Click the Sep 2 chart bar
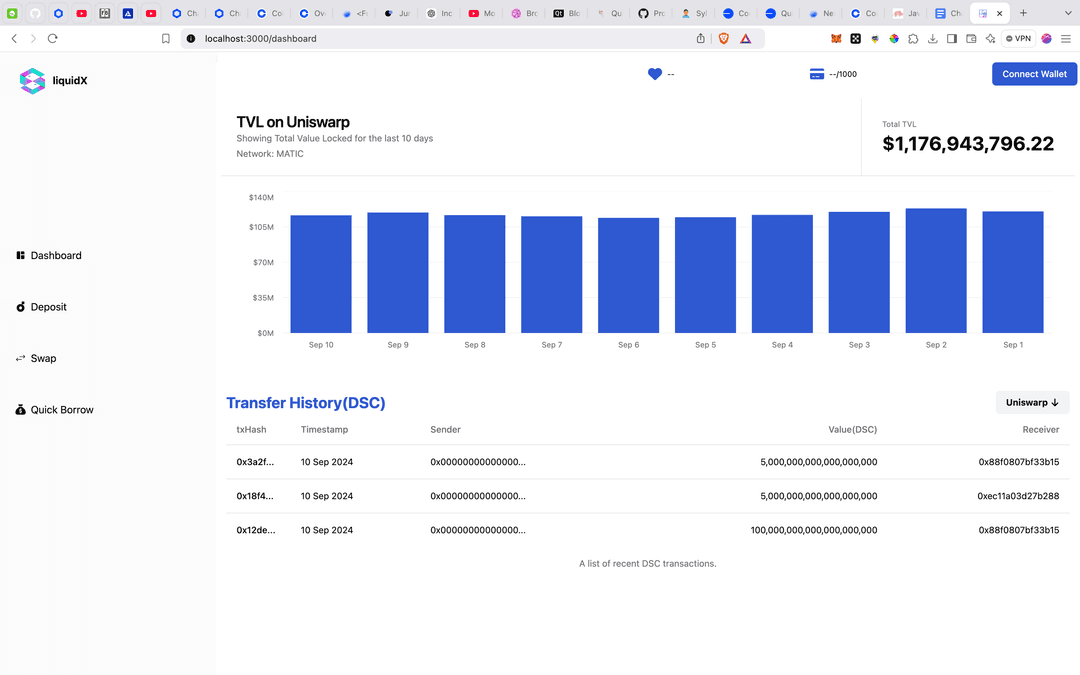 point(935,271)
